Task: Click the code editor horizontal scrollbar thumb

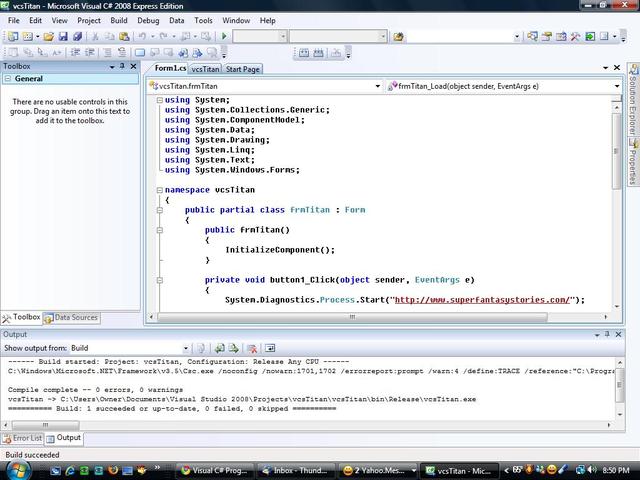Action: point(352,317)
